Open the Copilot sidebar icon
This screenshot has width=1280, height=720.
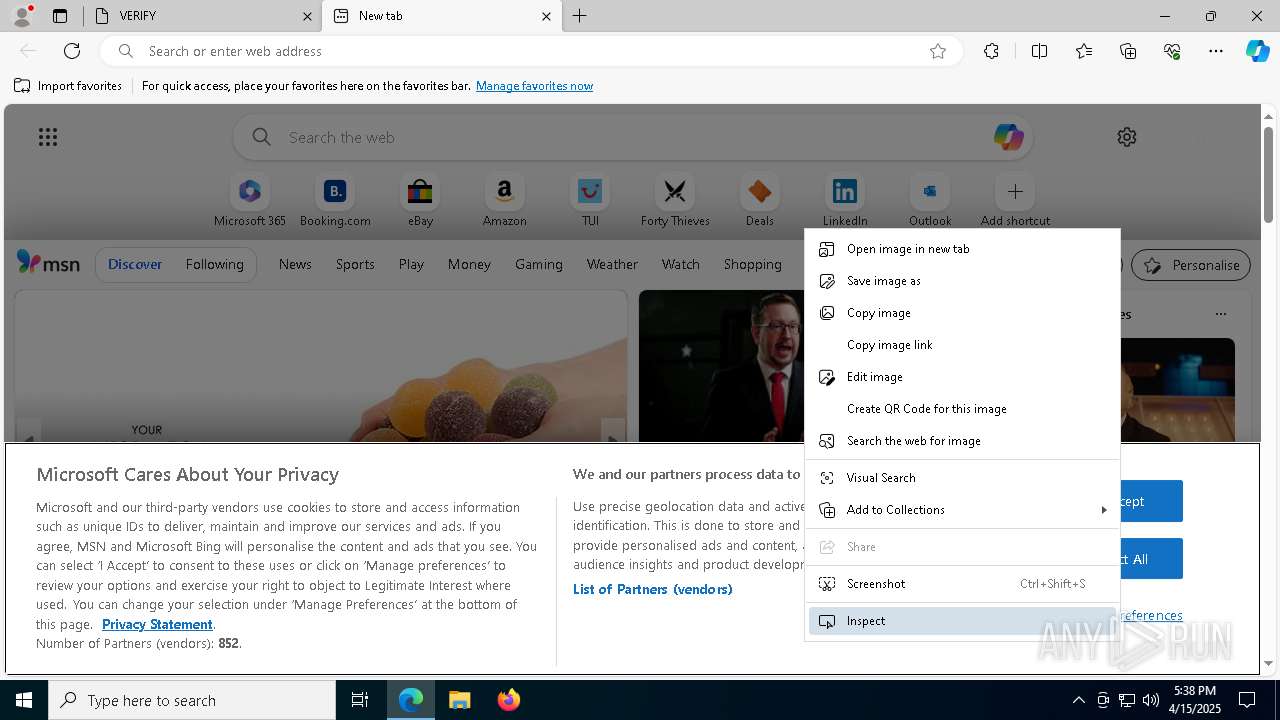tap(1258, 51)
